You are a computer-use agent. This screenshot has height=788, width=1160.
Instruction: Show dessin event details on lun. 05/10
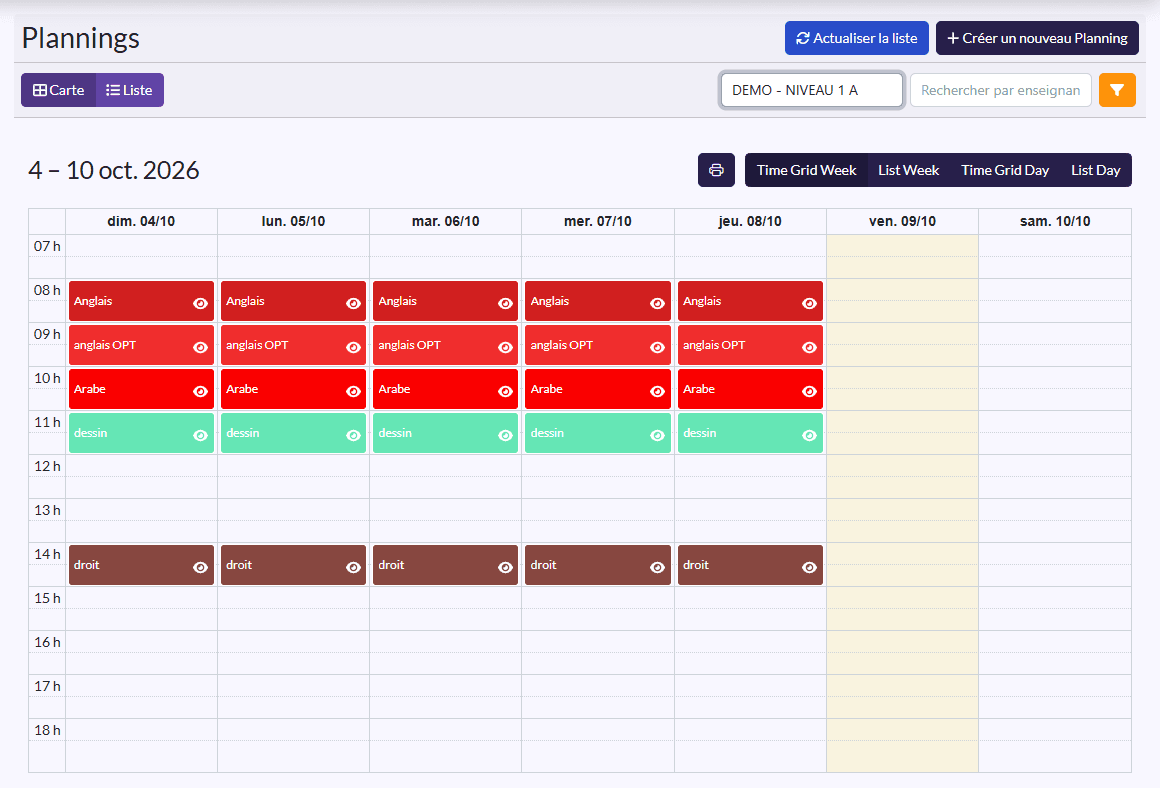(353, 435)
